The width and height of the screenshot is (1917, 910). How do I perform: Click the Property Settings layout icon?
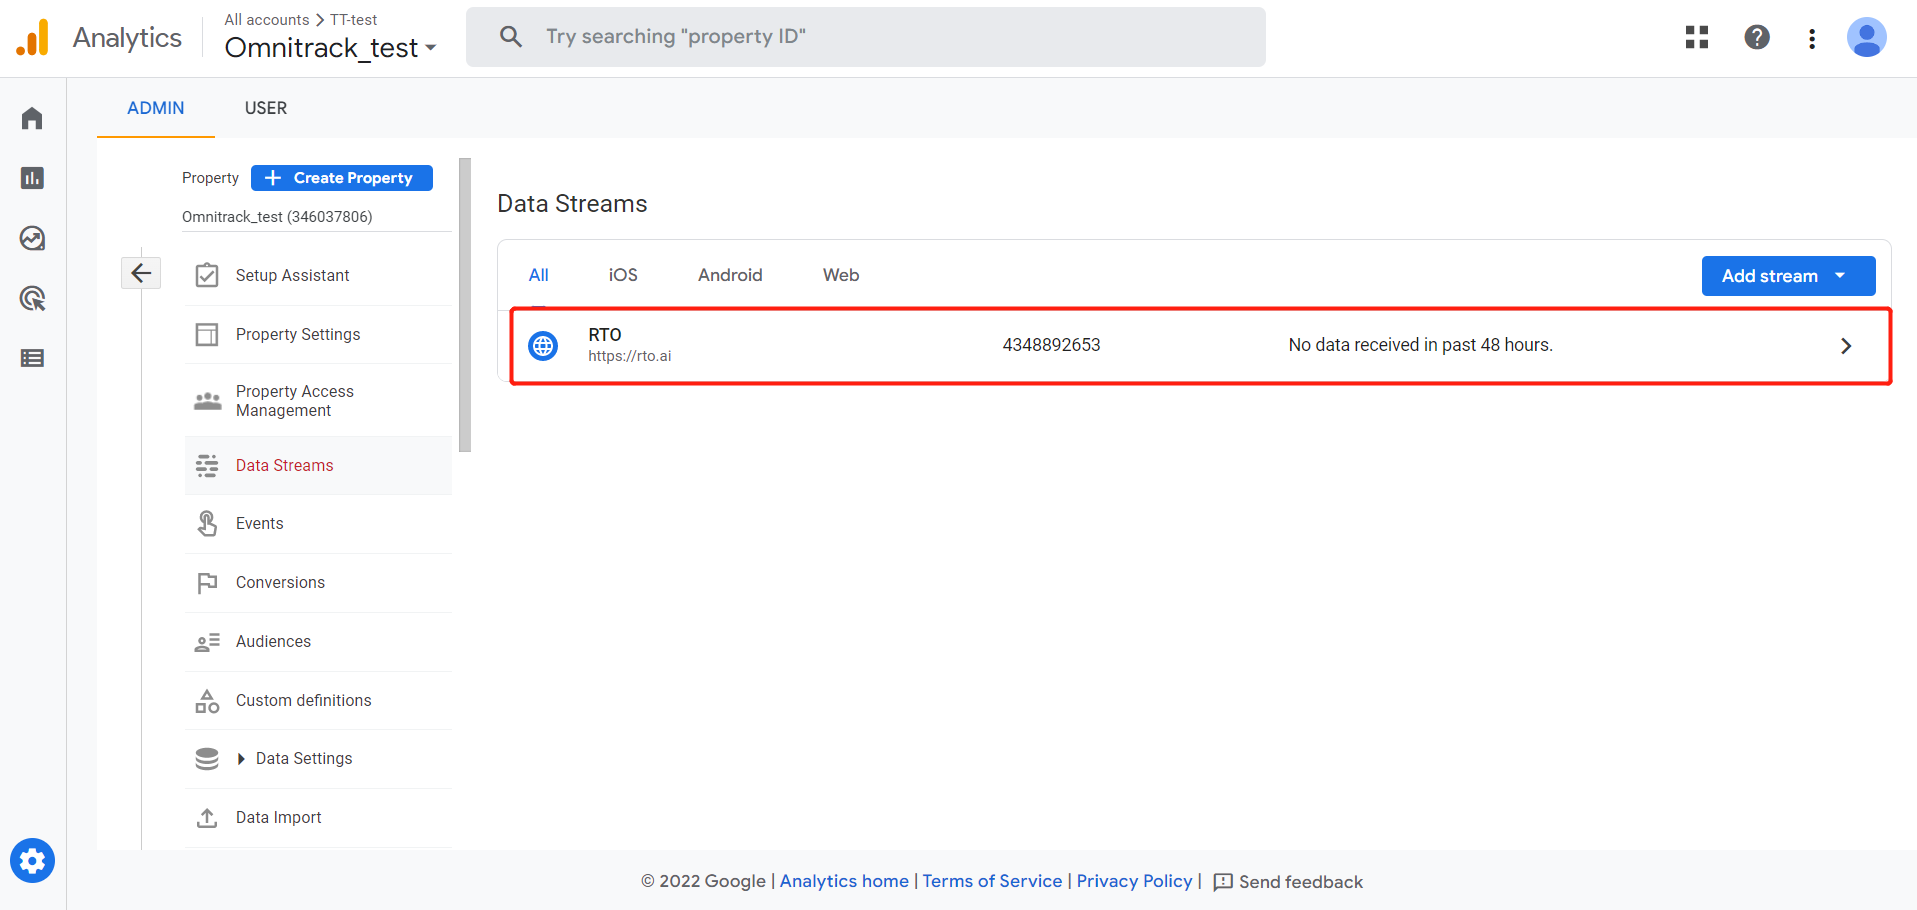207,334
